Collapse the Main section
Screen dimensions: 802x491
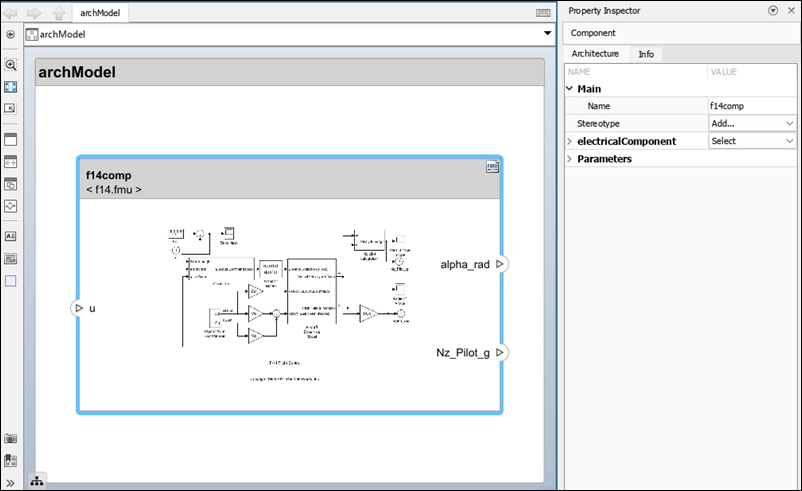click(x=570, y=89)
